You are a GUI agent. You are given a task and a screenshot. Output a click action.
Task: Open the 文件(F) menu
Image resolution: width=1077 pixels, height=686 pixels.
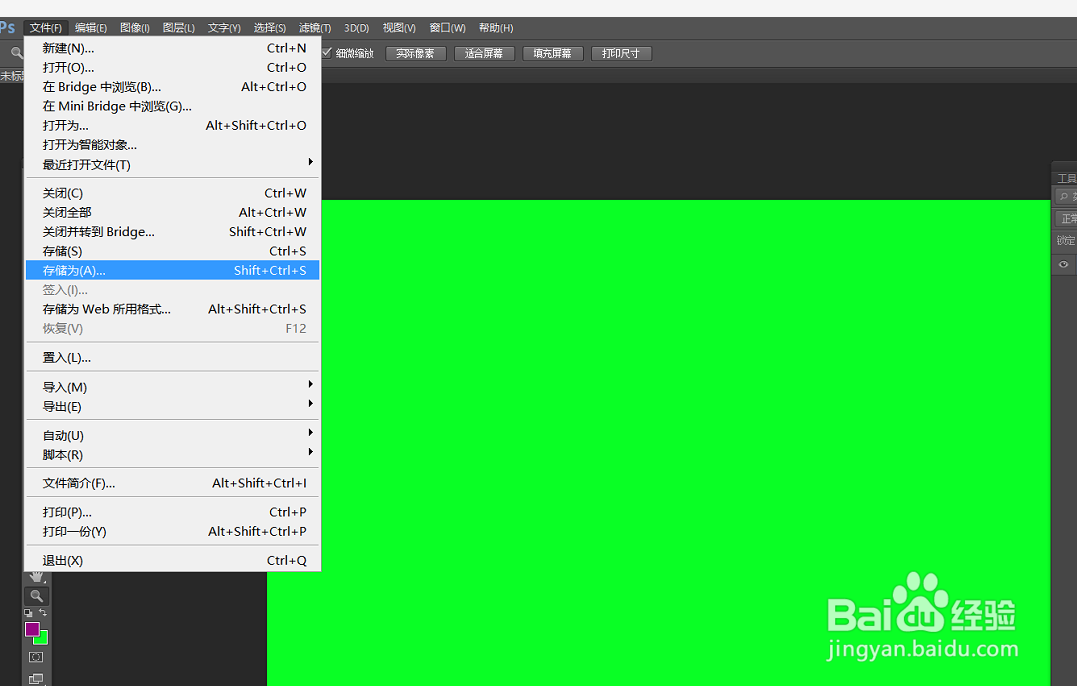tap(45, 28)
